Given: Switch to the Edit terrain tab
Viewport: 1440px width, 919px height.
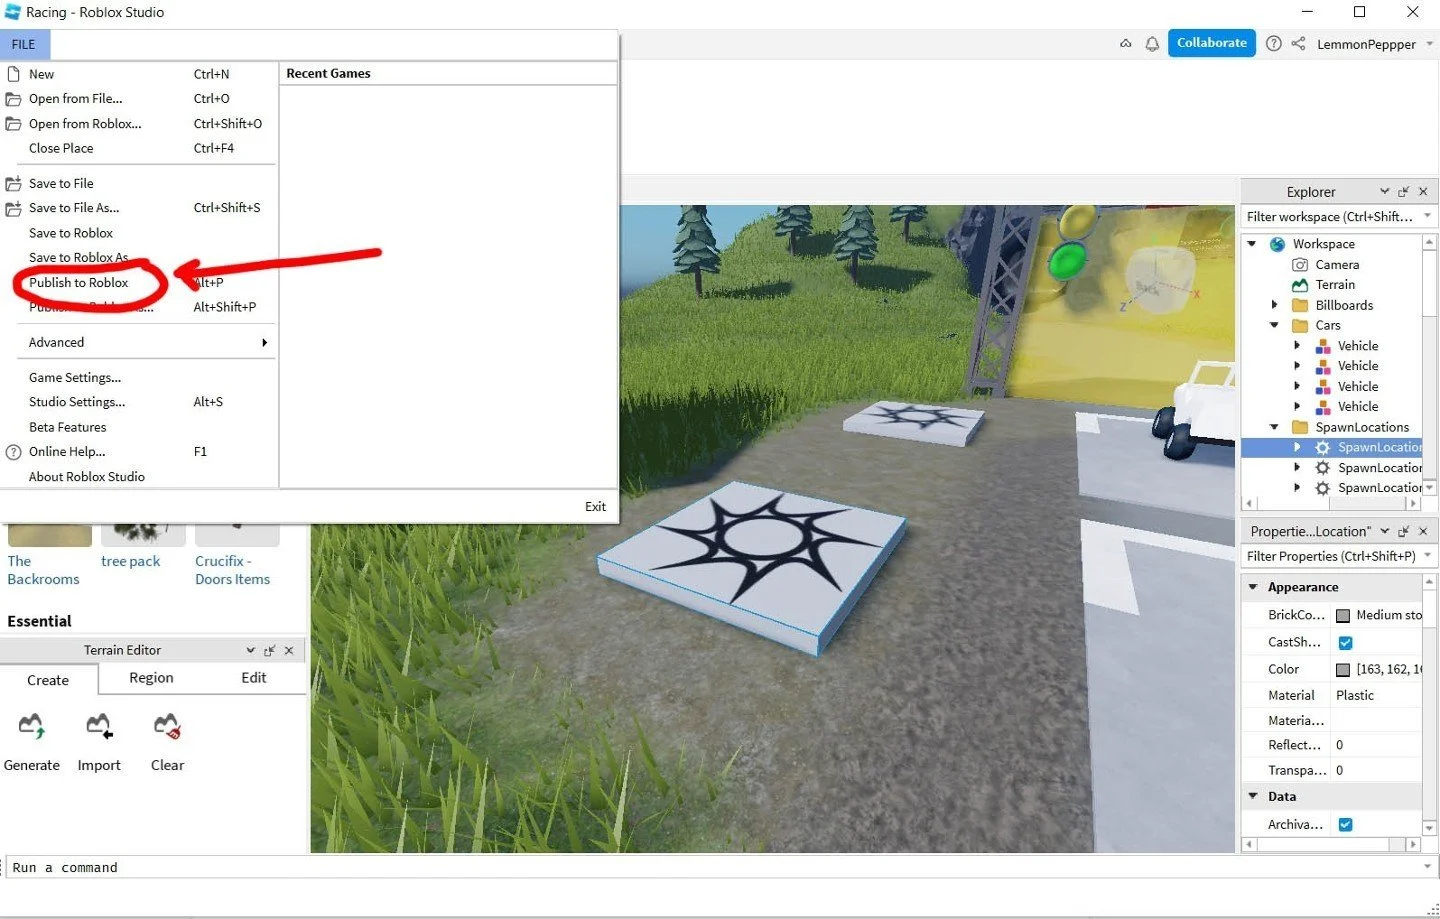Looking at the screenshot, I should pos(254,678).
